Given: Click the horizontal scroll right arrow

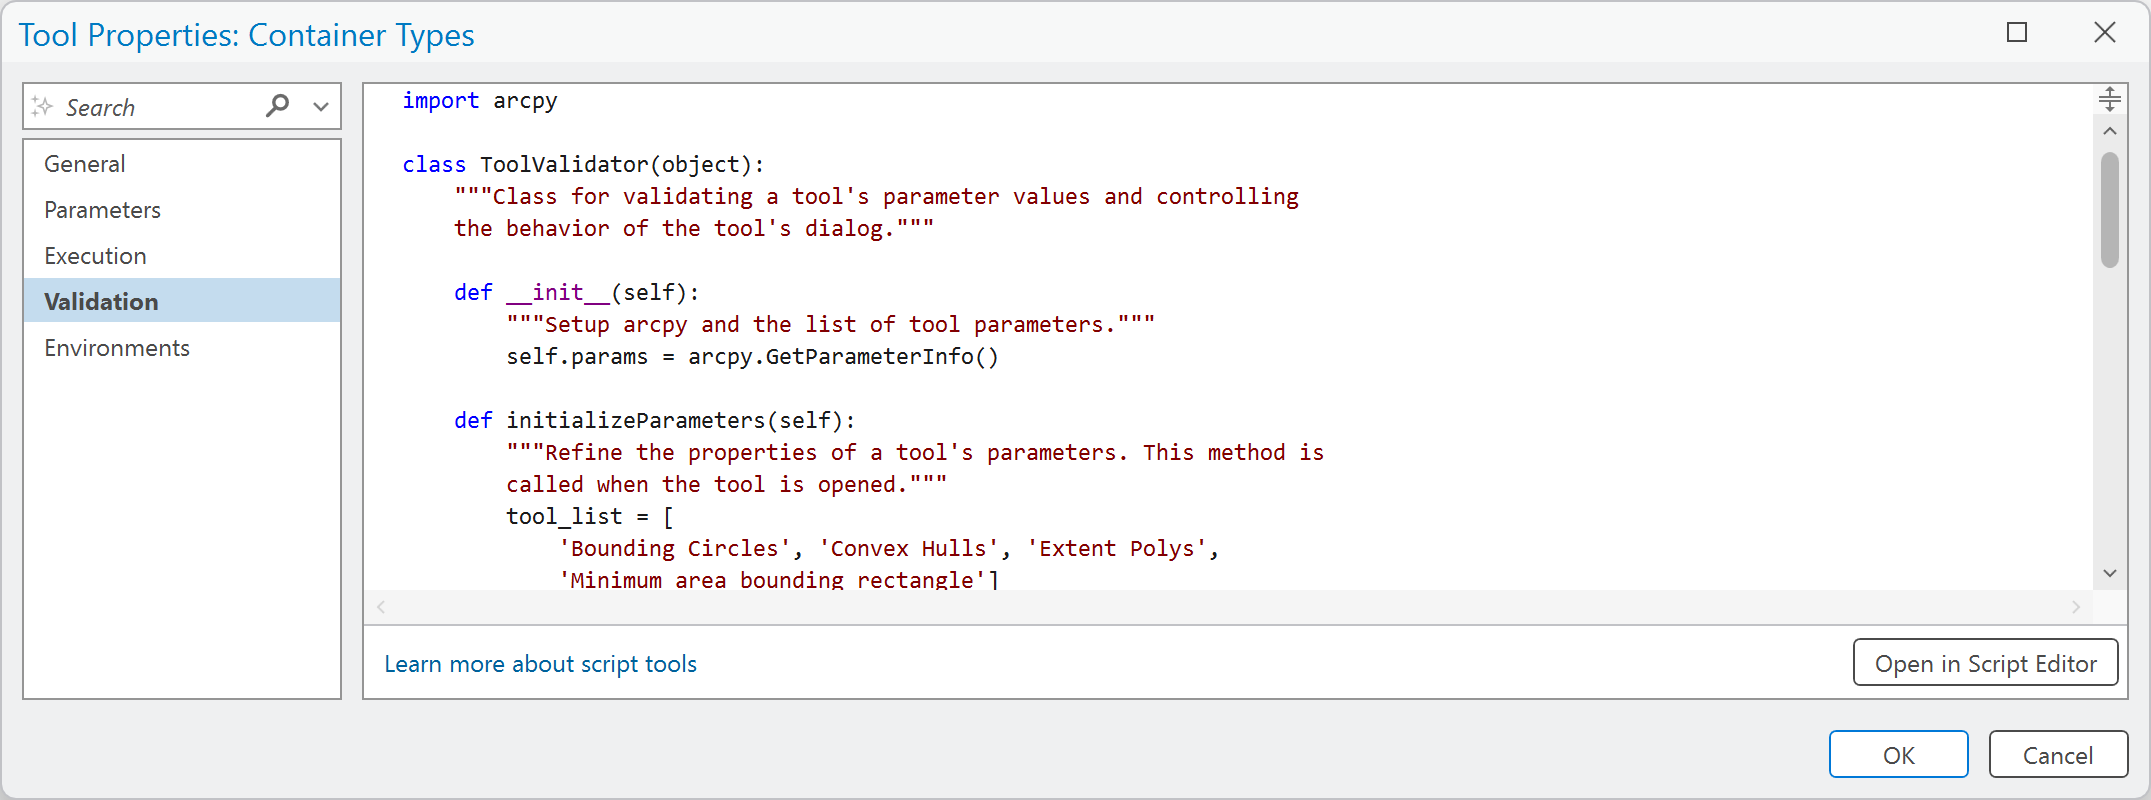Looking at the screenshot, I should (x=2075, y=607).
